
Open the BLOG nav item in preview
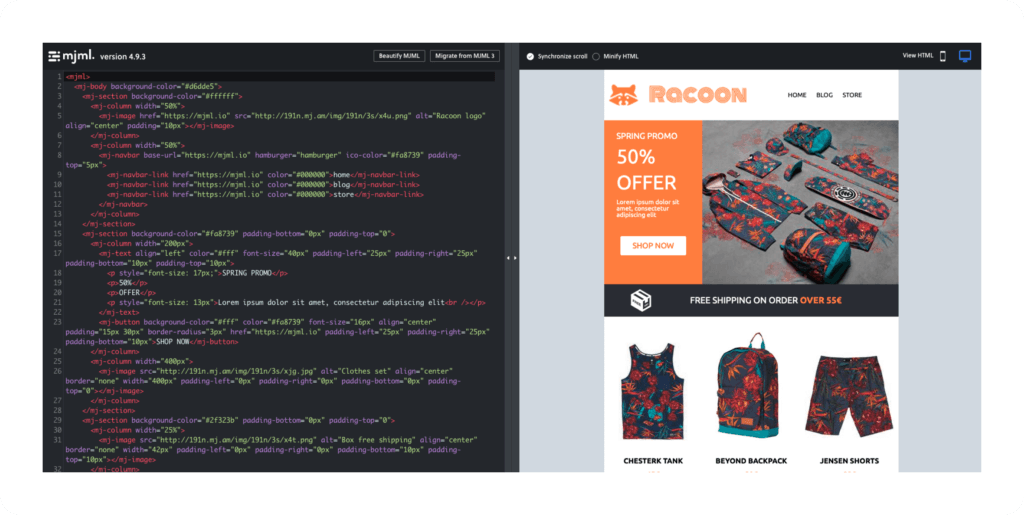click(x=824, y=95)
